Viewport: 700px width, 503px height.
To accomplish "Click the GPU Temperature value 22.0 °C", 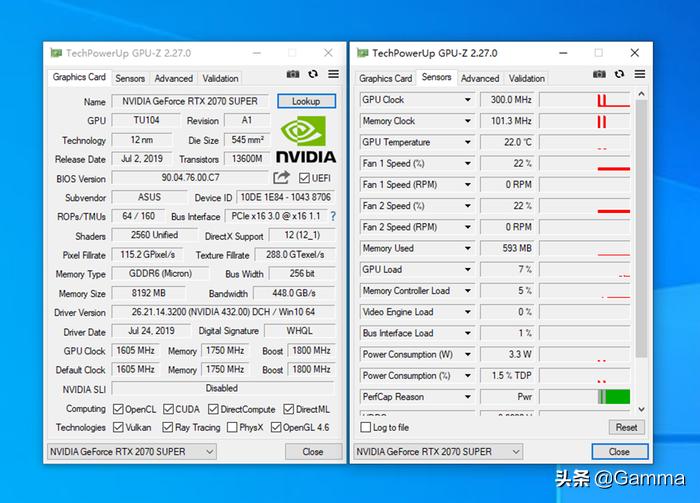I will pyautogui.click(x=507, y=142).
